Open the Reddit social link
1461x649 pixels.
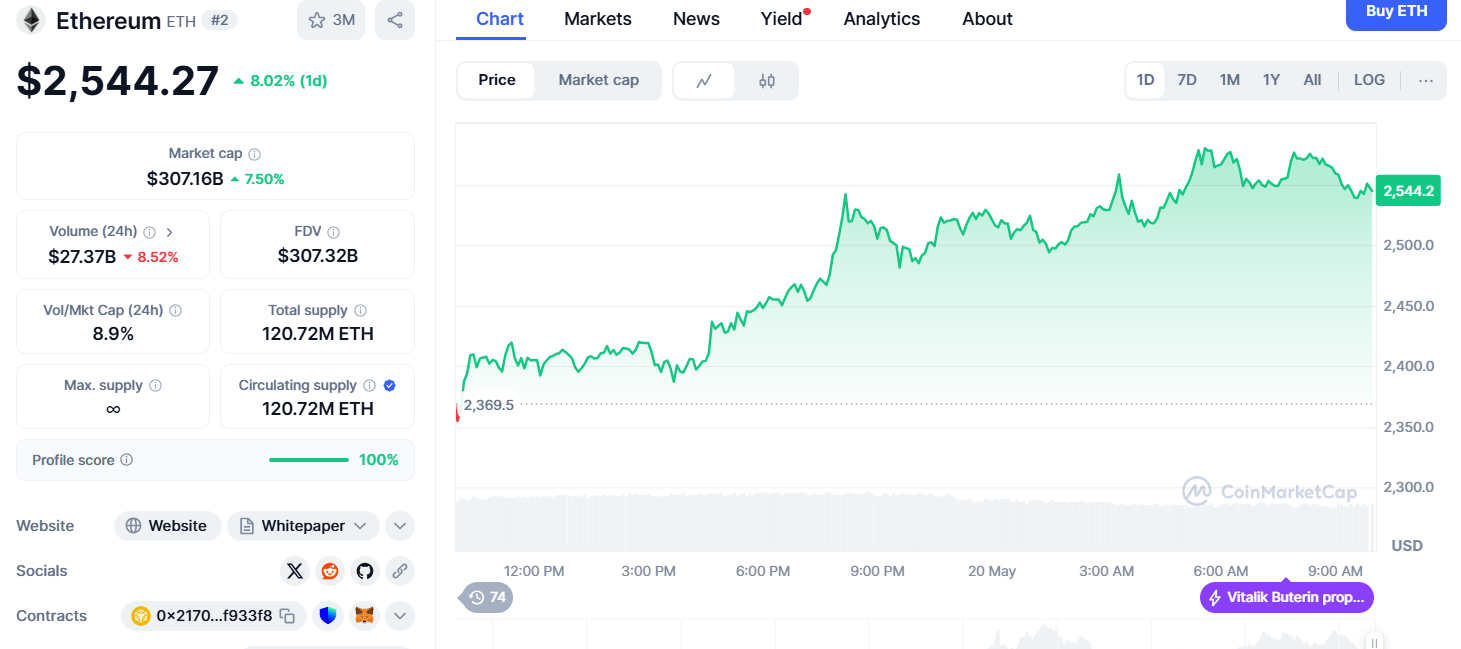click(329, 571)
